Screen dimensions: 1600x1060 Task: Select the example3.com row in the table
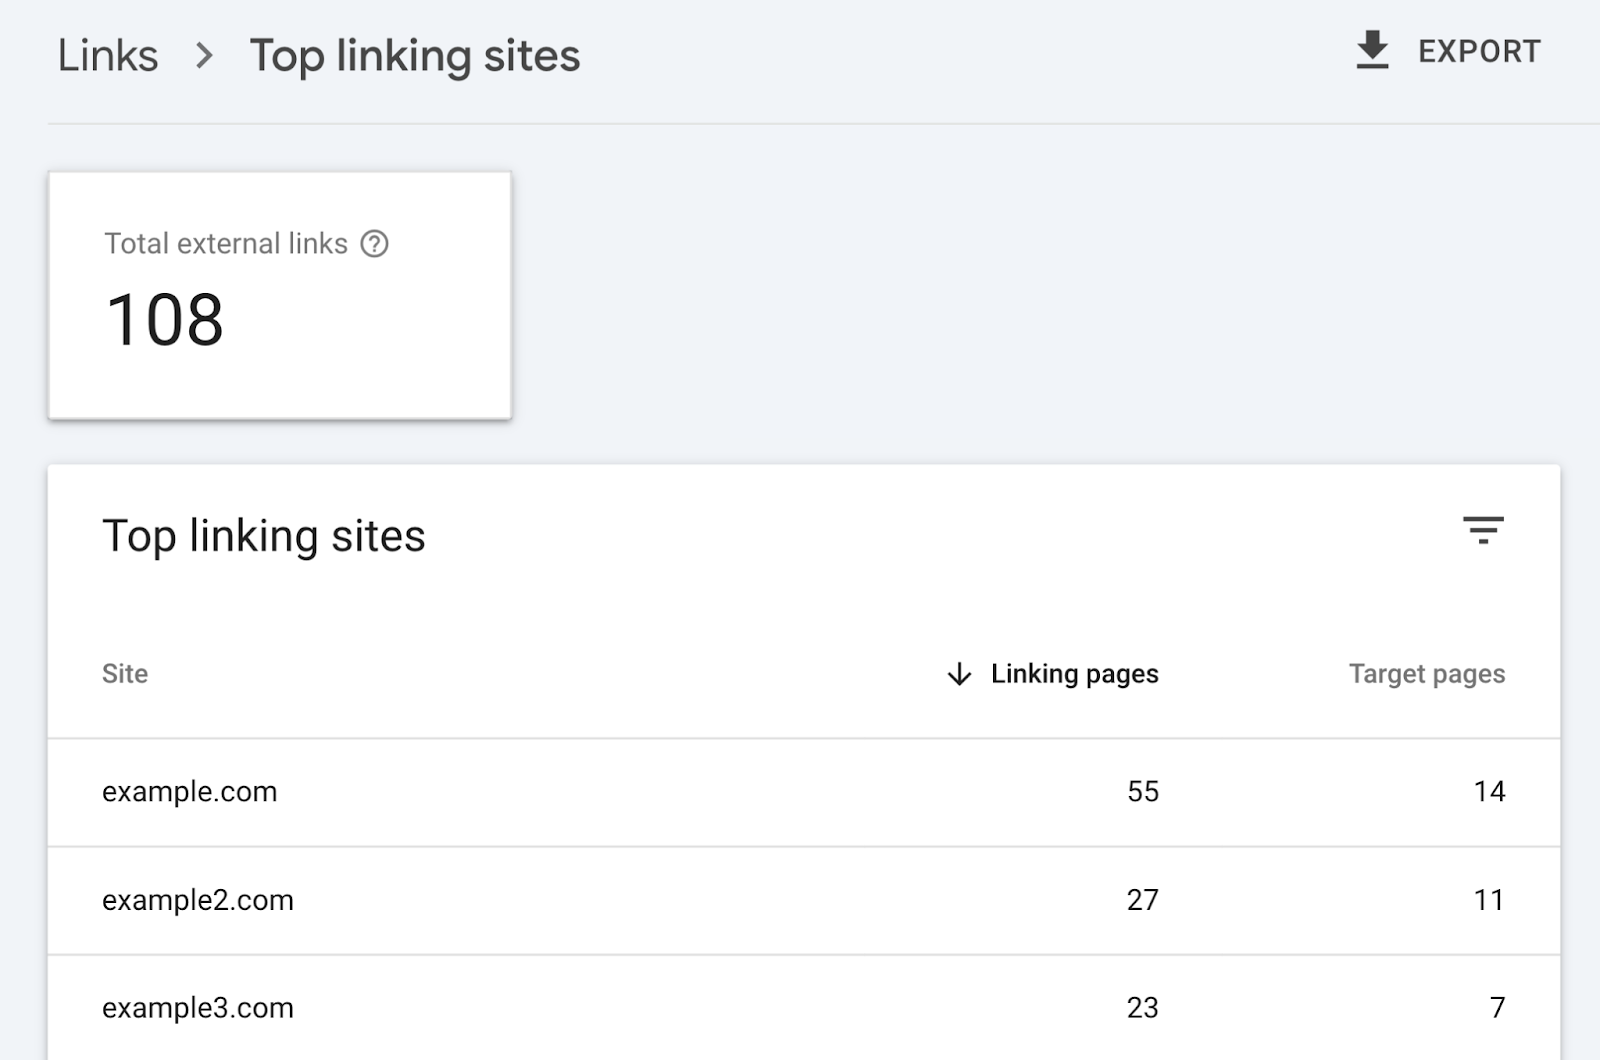197,1007
